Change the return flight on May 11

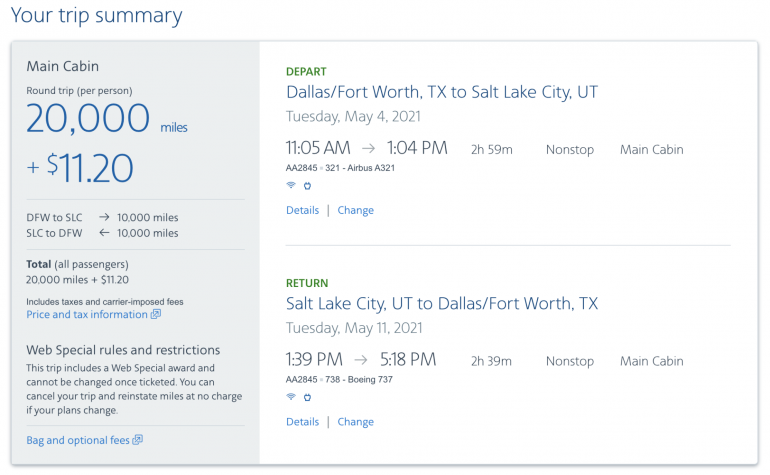click(355, 422)
